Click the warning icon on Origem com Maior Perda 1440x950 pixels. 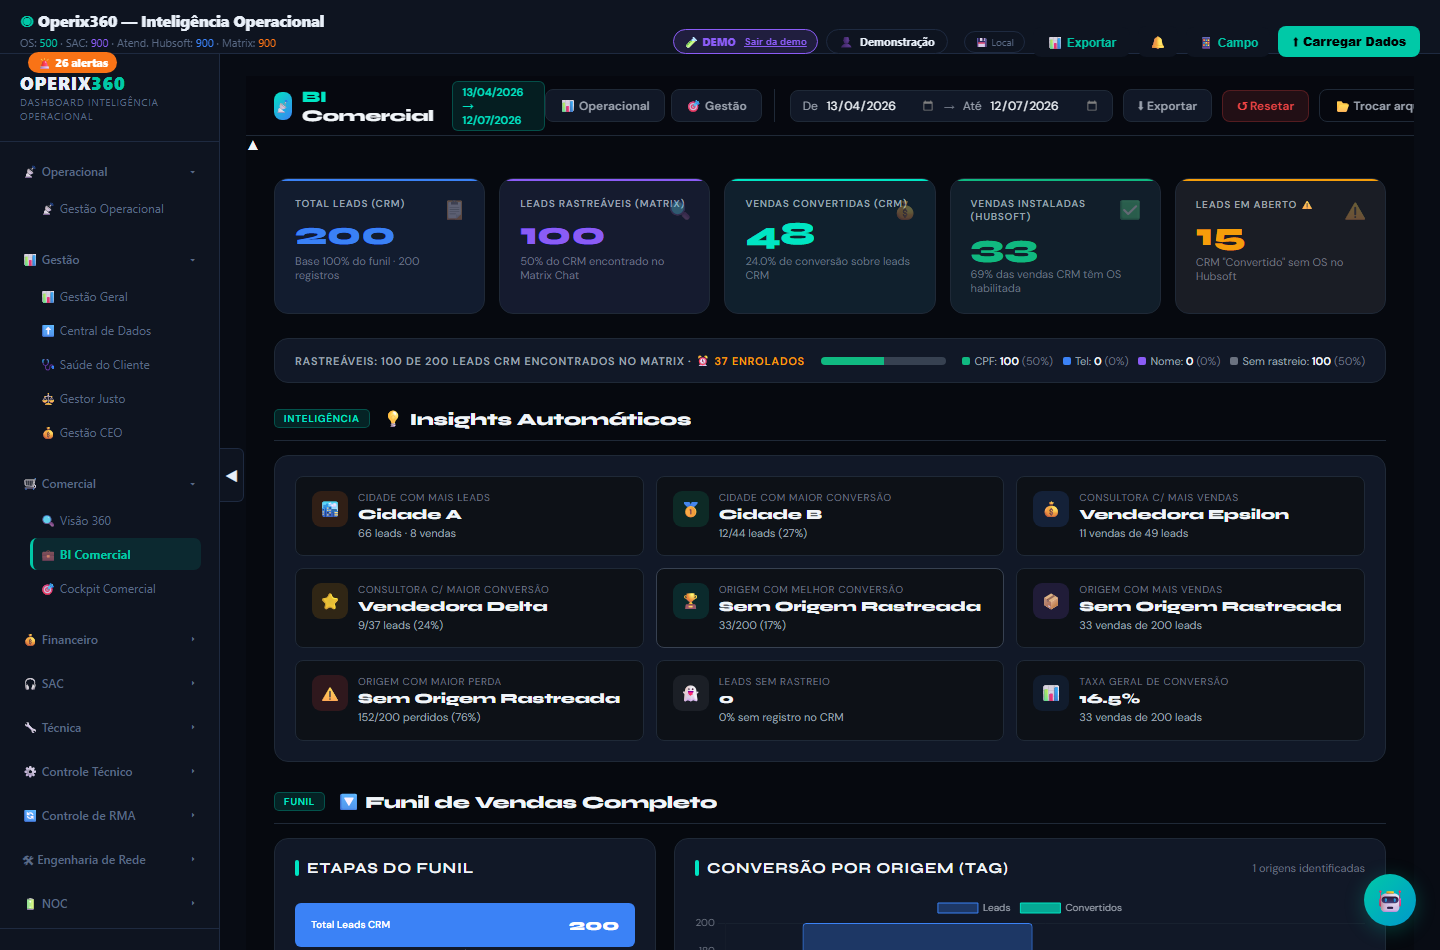(x=330, y=693)
